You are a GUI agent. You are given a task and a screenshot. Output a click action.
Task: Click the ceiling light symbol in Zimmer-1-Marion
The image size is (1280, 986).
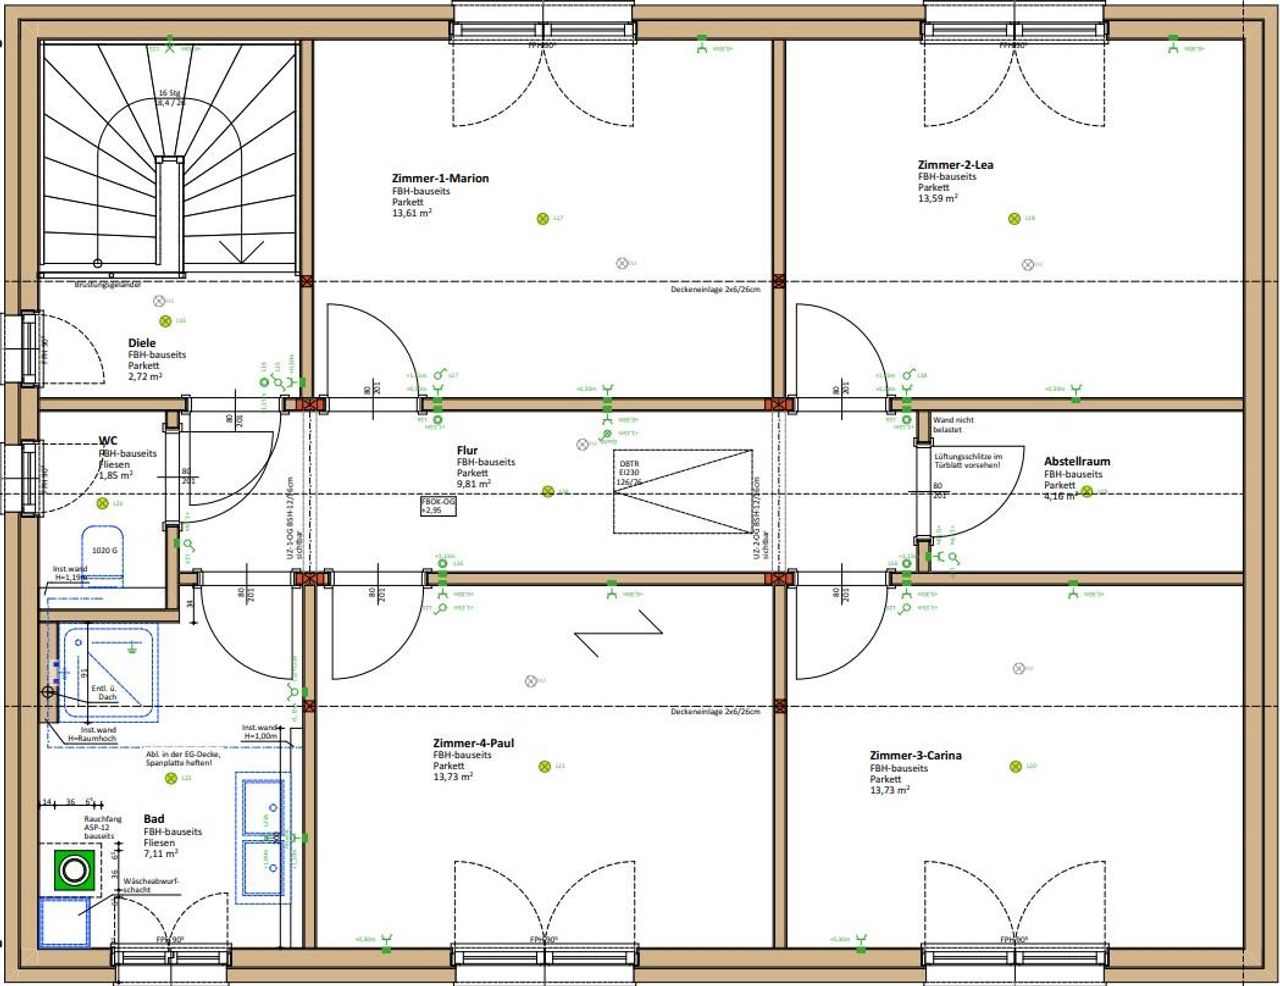coord(543,218)
